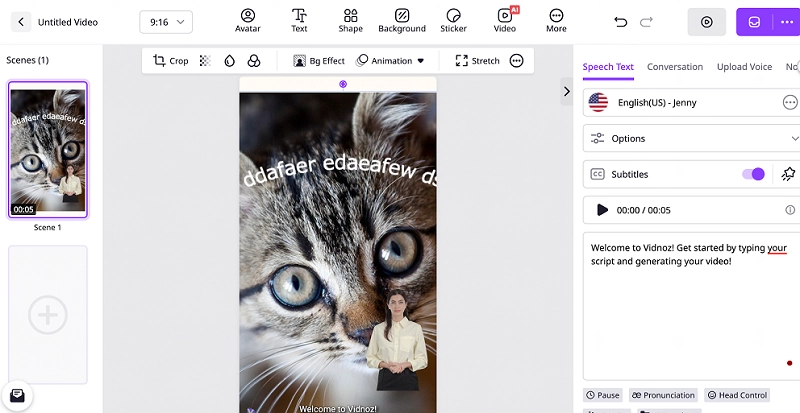
Task: Collapse the right panel with the arrow
Action: click(566, 91)
